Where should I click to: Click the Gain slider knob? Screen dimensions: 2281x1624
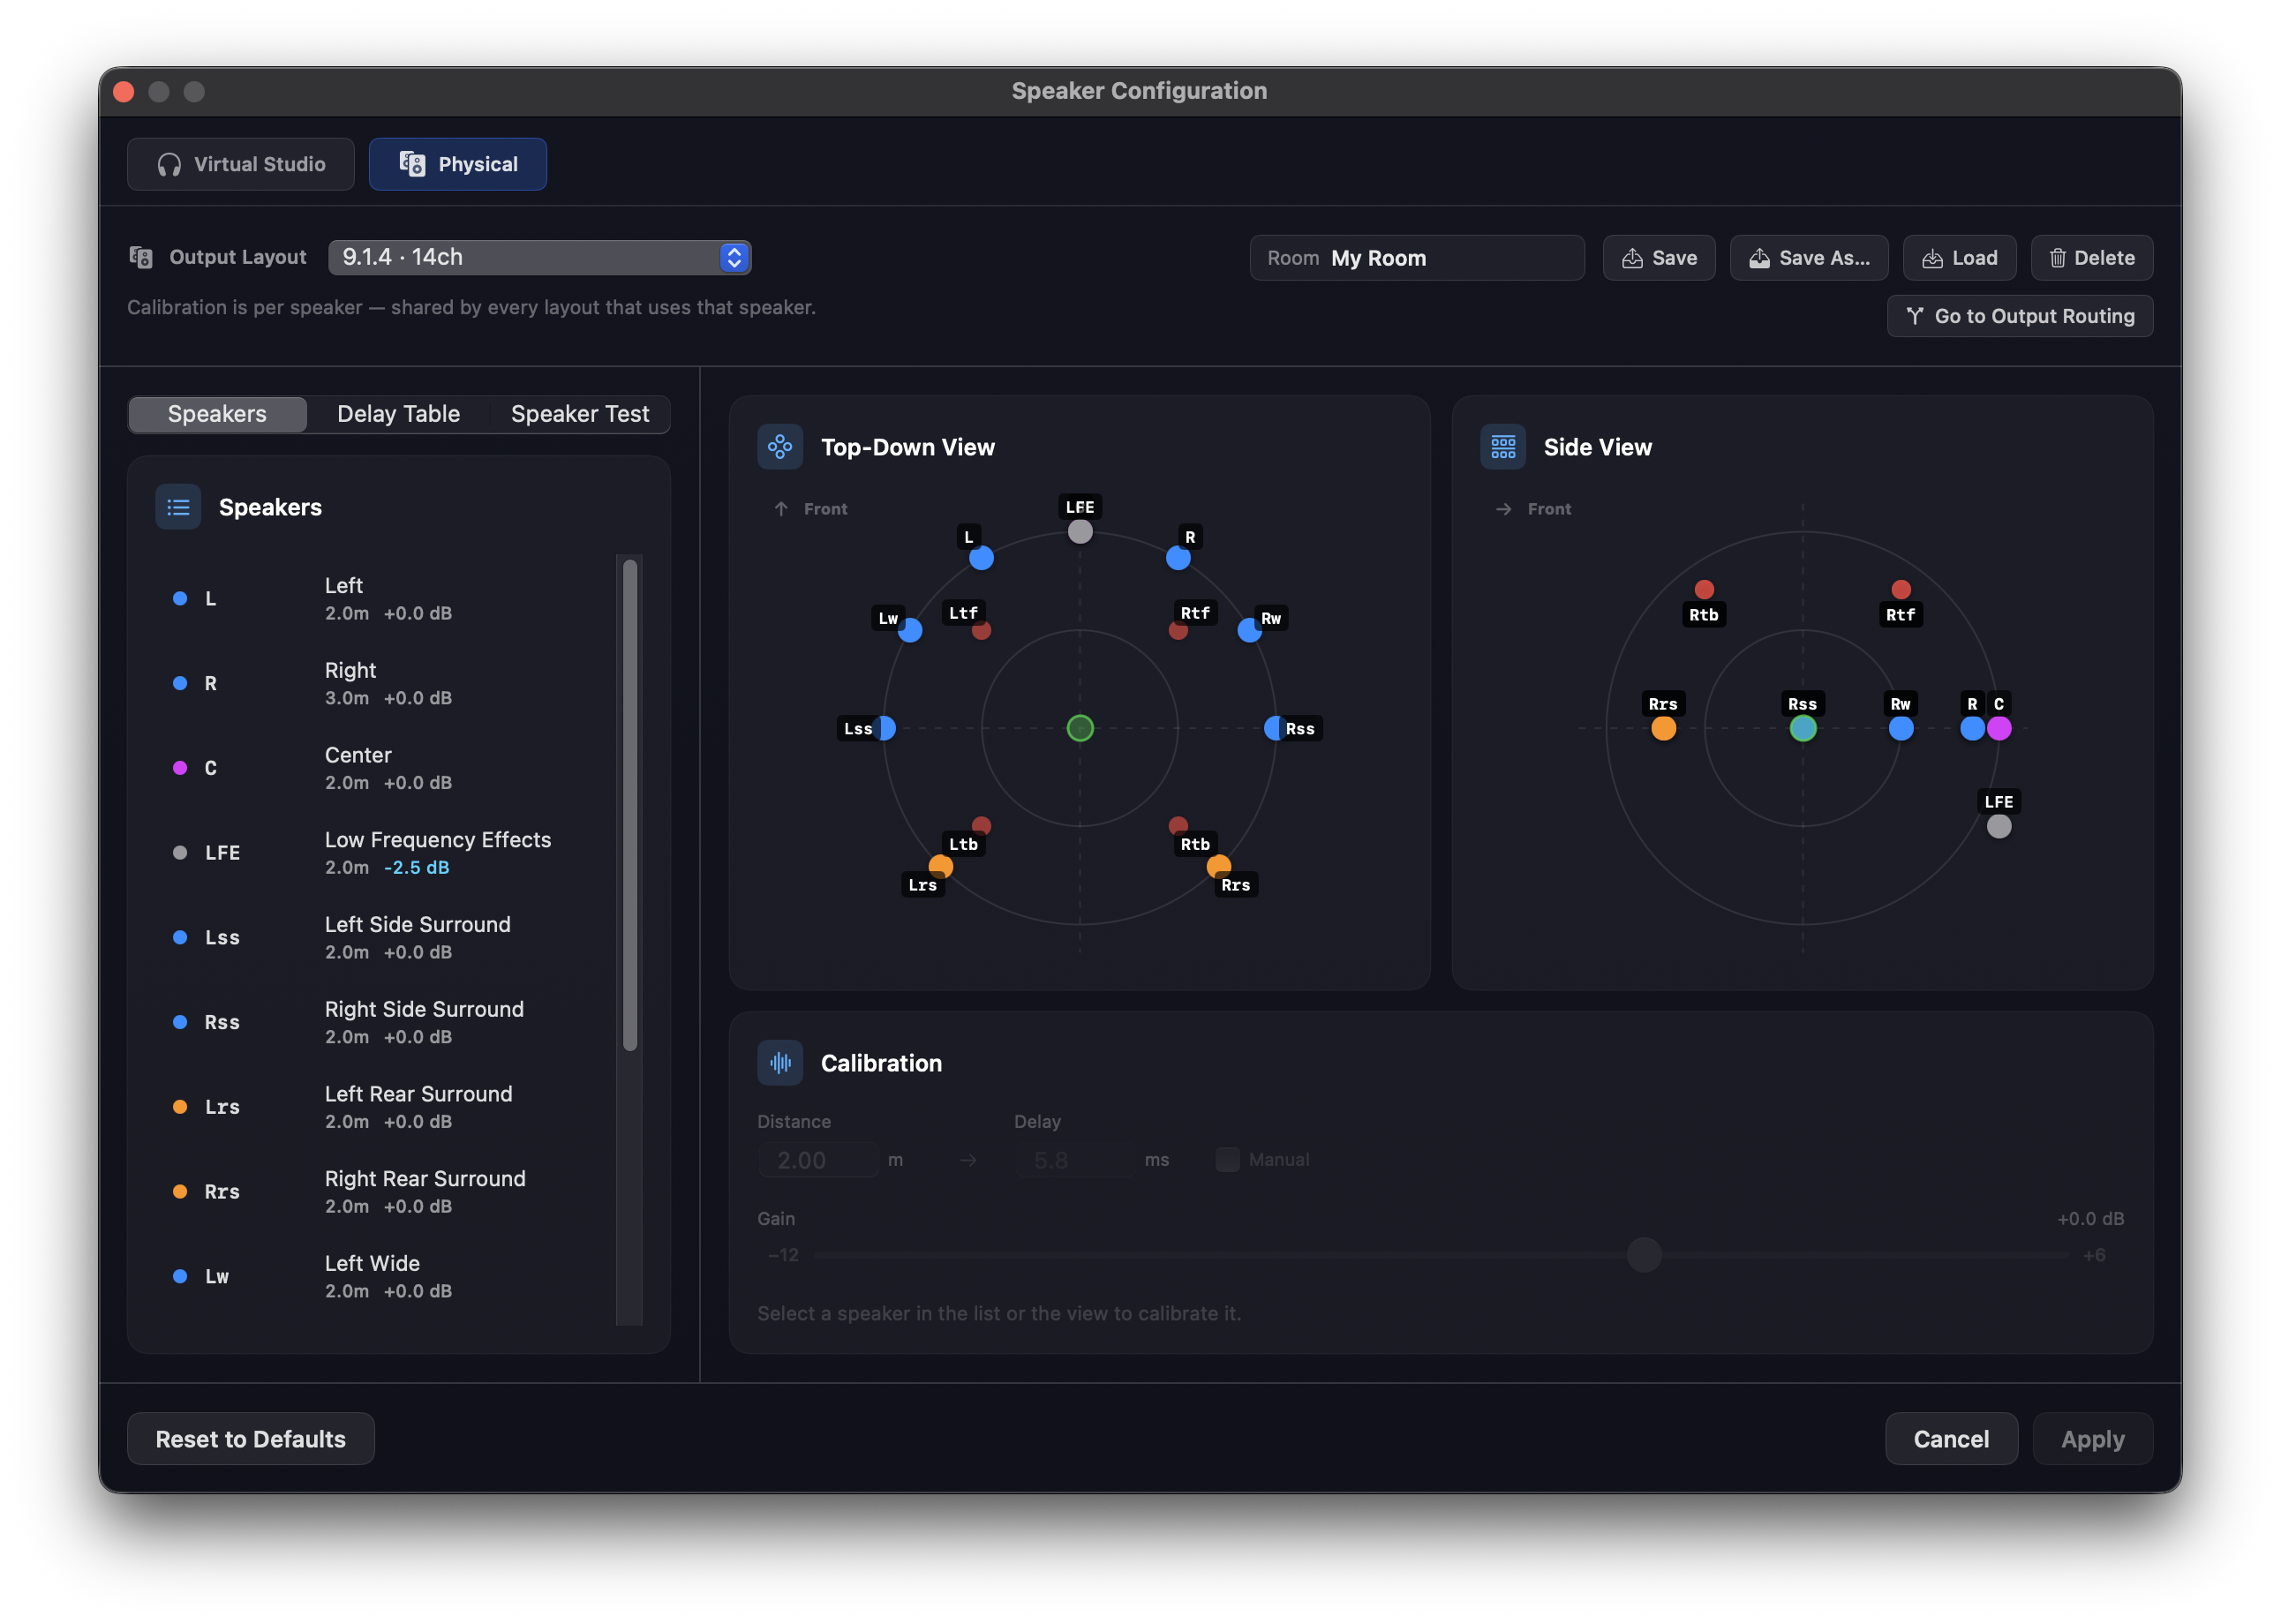(x=1644, y=1255)
